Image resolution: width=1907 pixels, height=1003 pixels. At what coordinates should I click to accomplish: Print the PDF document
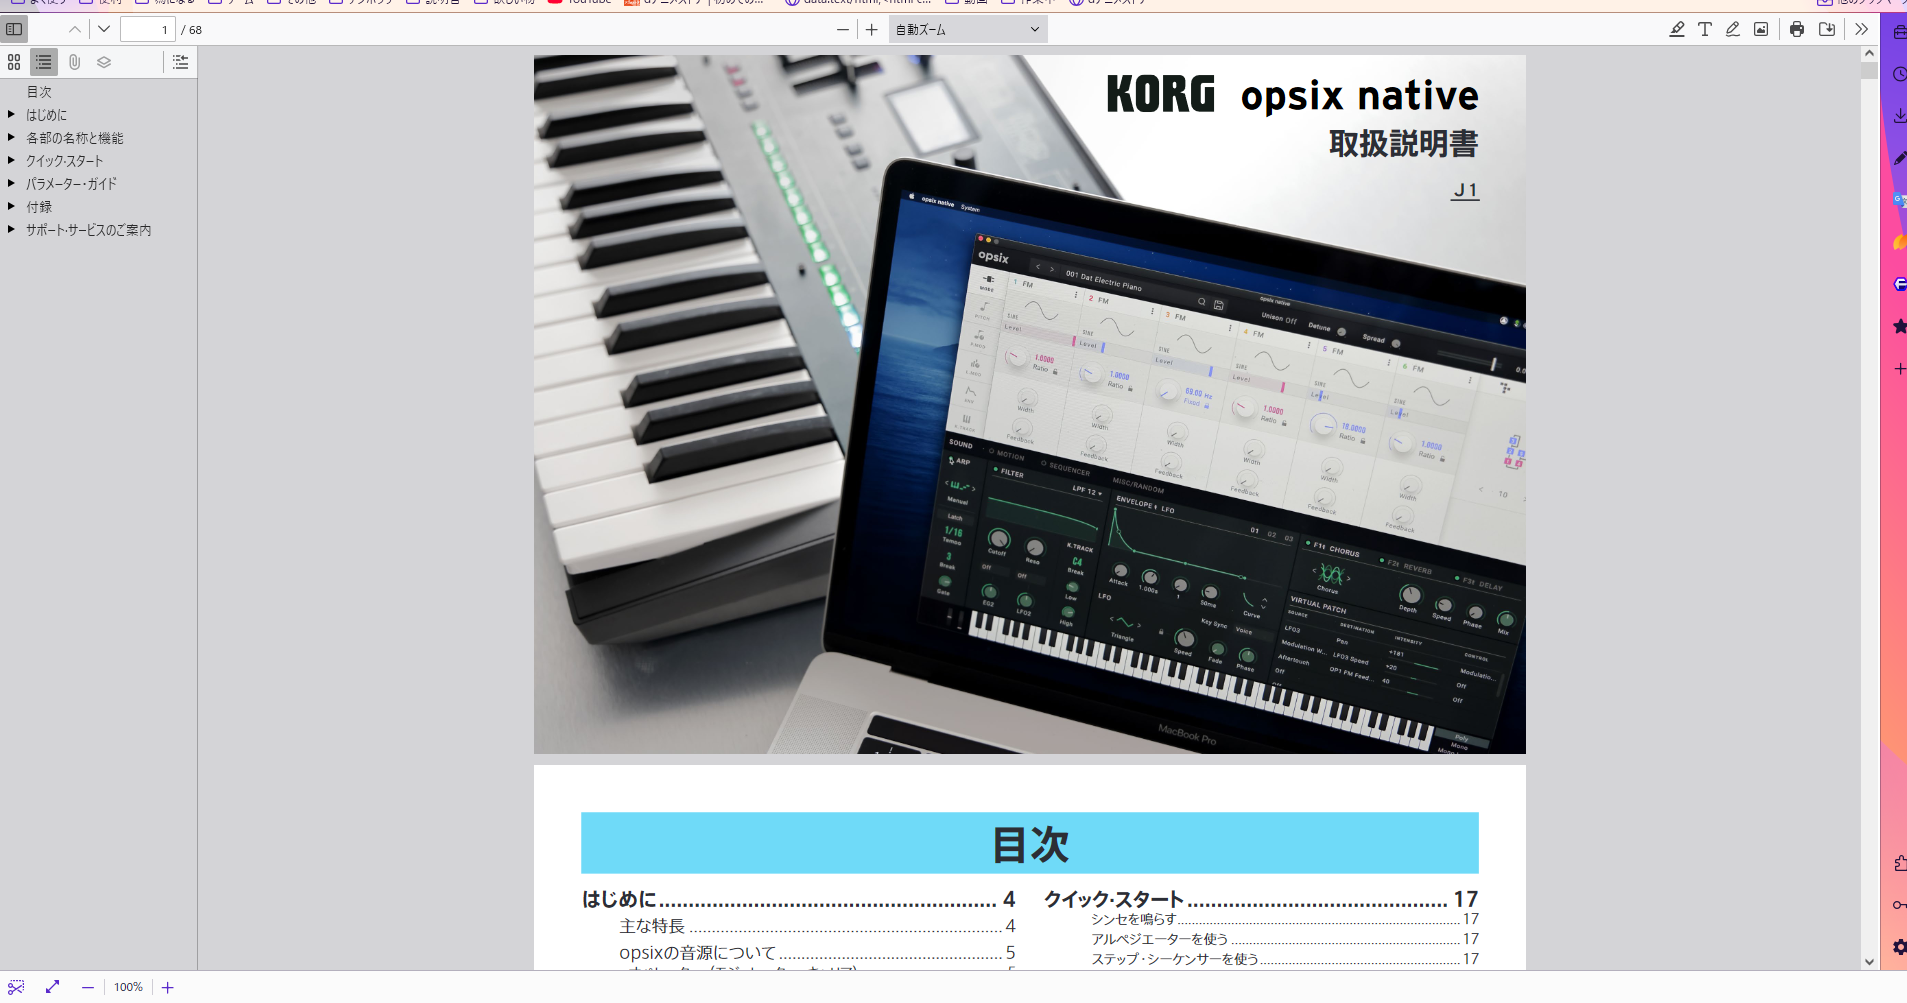[x=1797, y=29]
